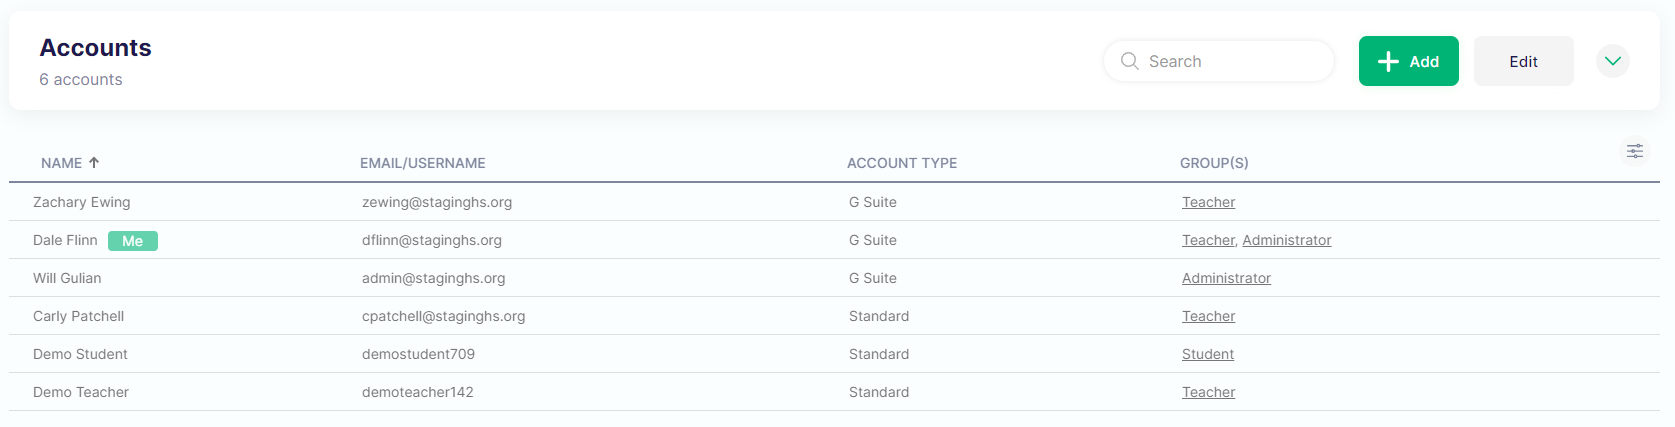Image resolution: width=1675 pixels, height=427 pixels.
Task: Open Dale Flinn's Administrator group link
Action: 1286,241
